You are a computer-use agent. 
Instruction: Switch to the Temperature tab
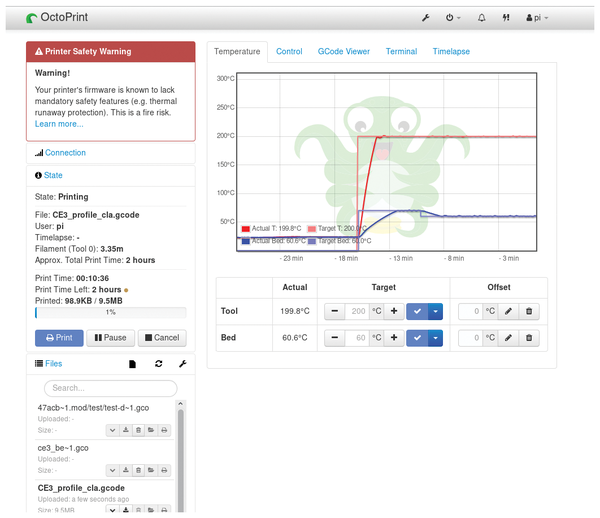237,51
